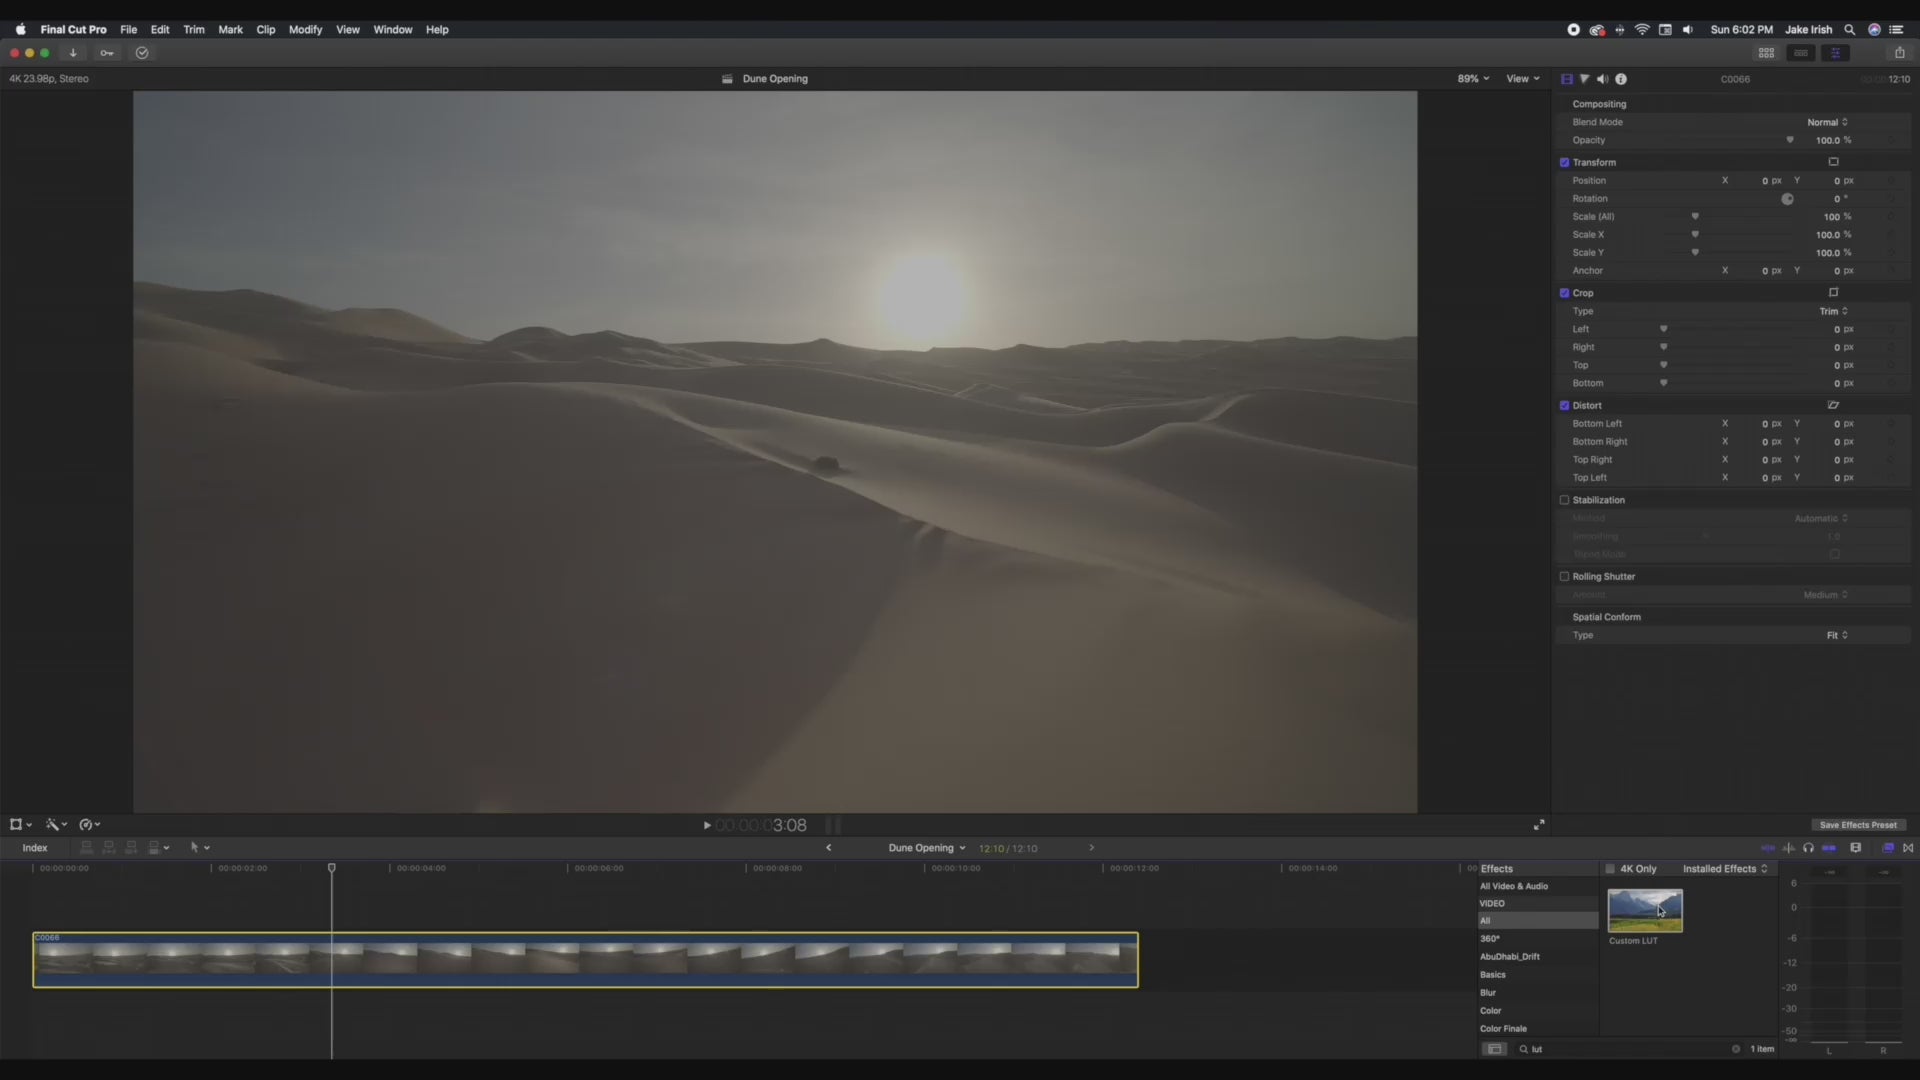Click the import media arrow icon
This screenshot has height=1080, width=1920.
[x=73, y=53]
